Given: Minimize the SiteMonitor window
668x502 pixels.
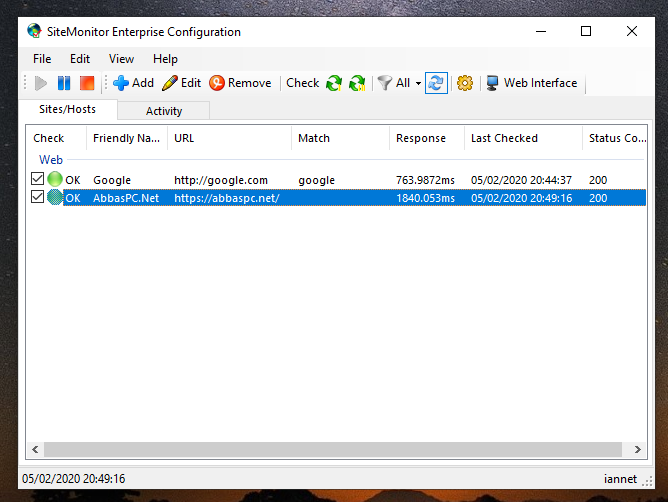Looking at the screenshot, I should (541, 31).
